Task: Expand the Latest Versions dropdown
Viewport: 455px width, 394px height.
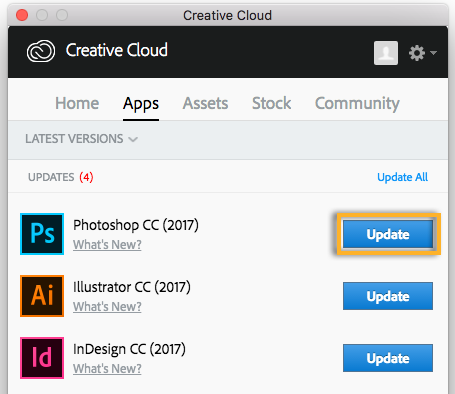Action: (82, 139)
